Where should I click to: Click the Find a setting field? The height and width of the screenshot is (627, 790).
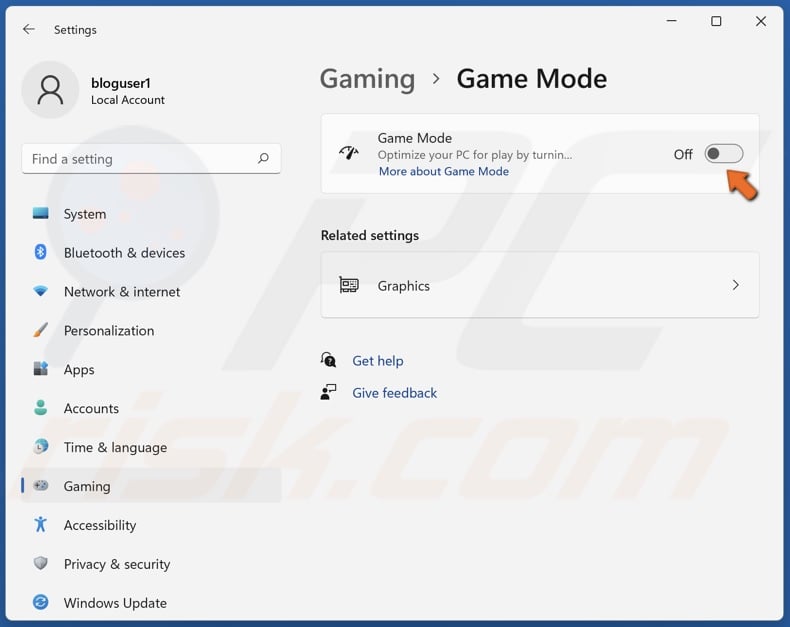[x=151, y=159]
